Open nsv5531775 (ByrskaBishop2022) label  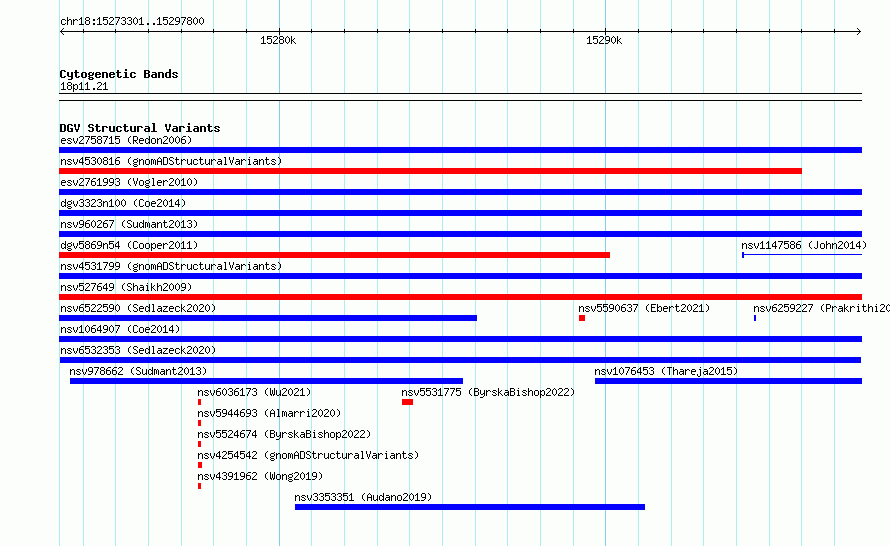[488, 392]
